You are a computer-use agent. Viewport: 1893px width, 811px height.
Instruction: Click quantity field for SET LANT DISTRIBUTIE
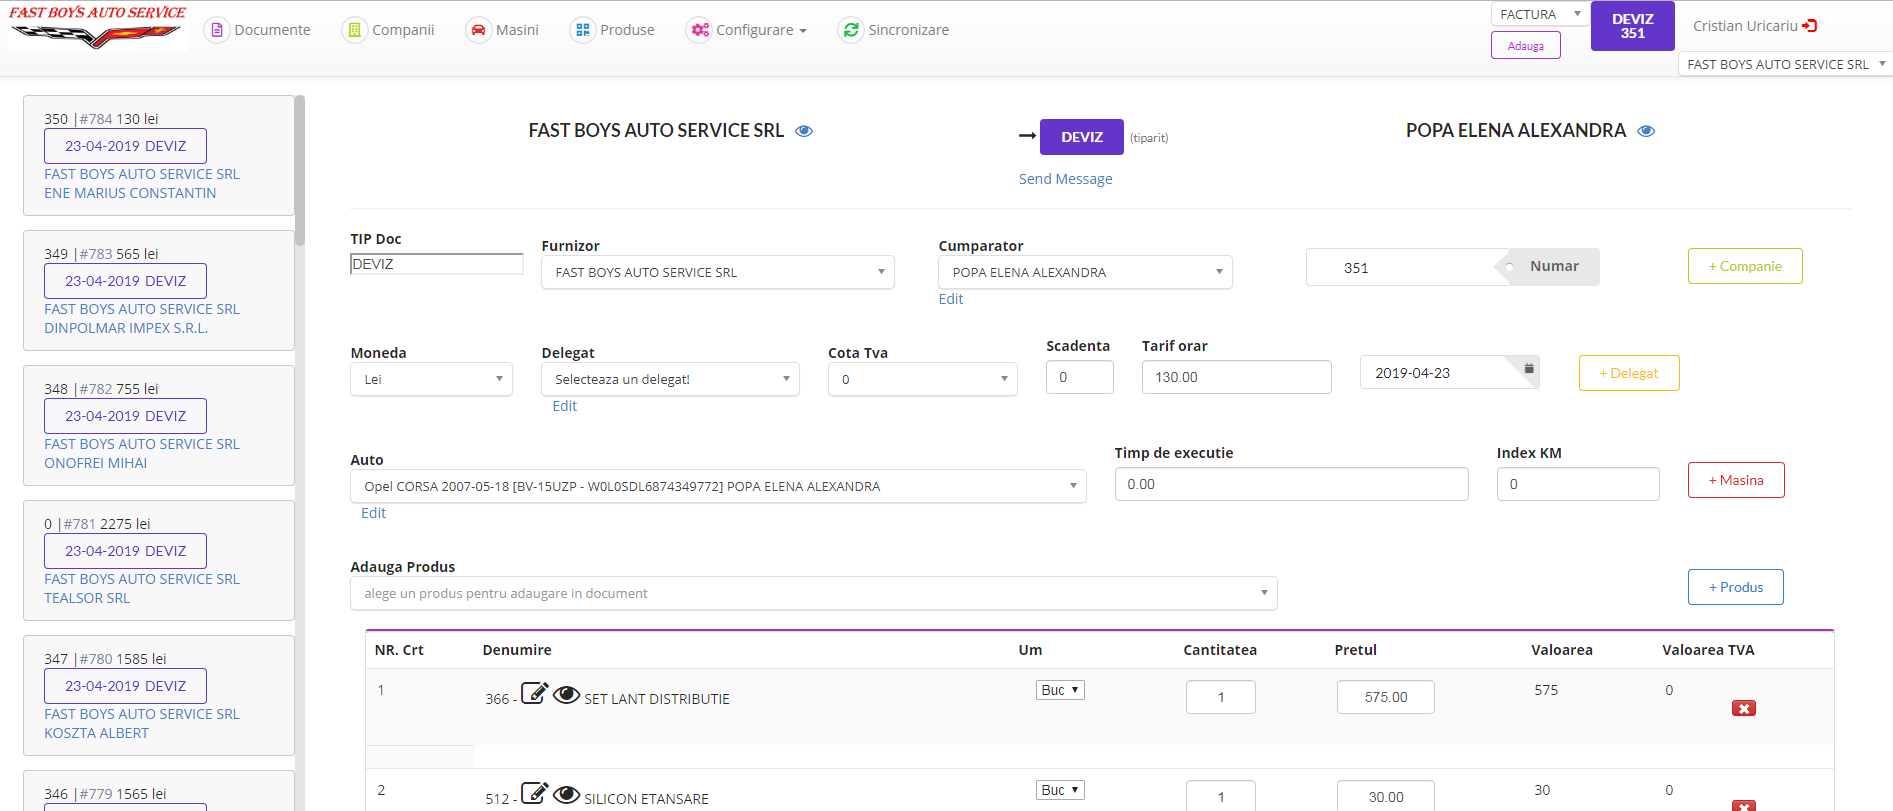pyautogui.click(x=1221, y=697)
